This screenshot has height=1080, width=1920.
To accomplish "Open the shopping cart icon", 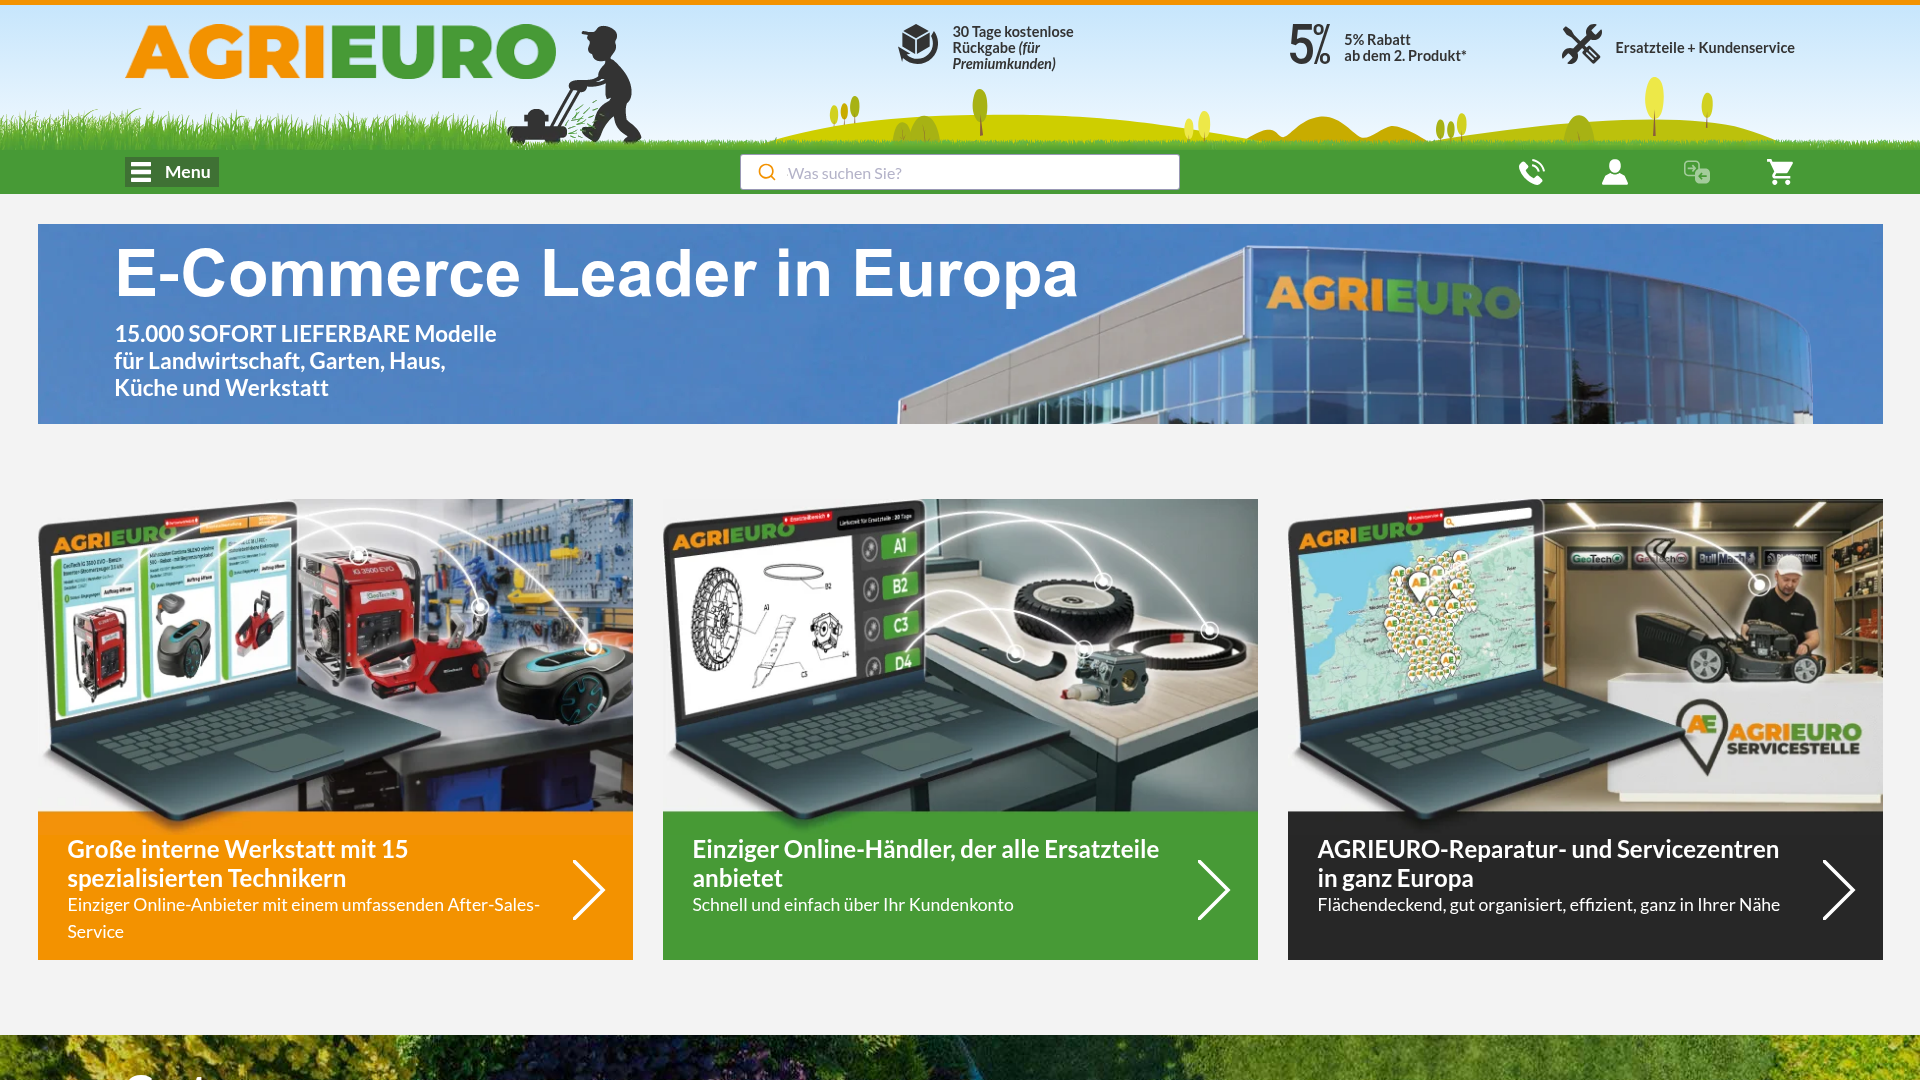I will pos(1780,172).
